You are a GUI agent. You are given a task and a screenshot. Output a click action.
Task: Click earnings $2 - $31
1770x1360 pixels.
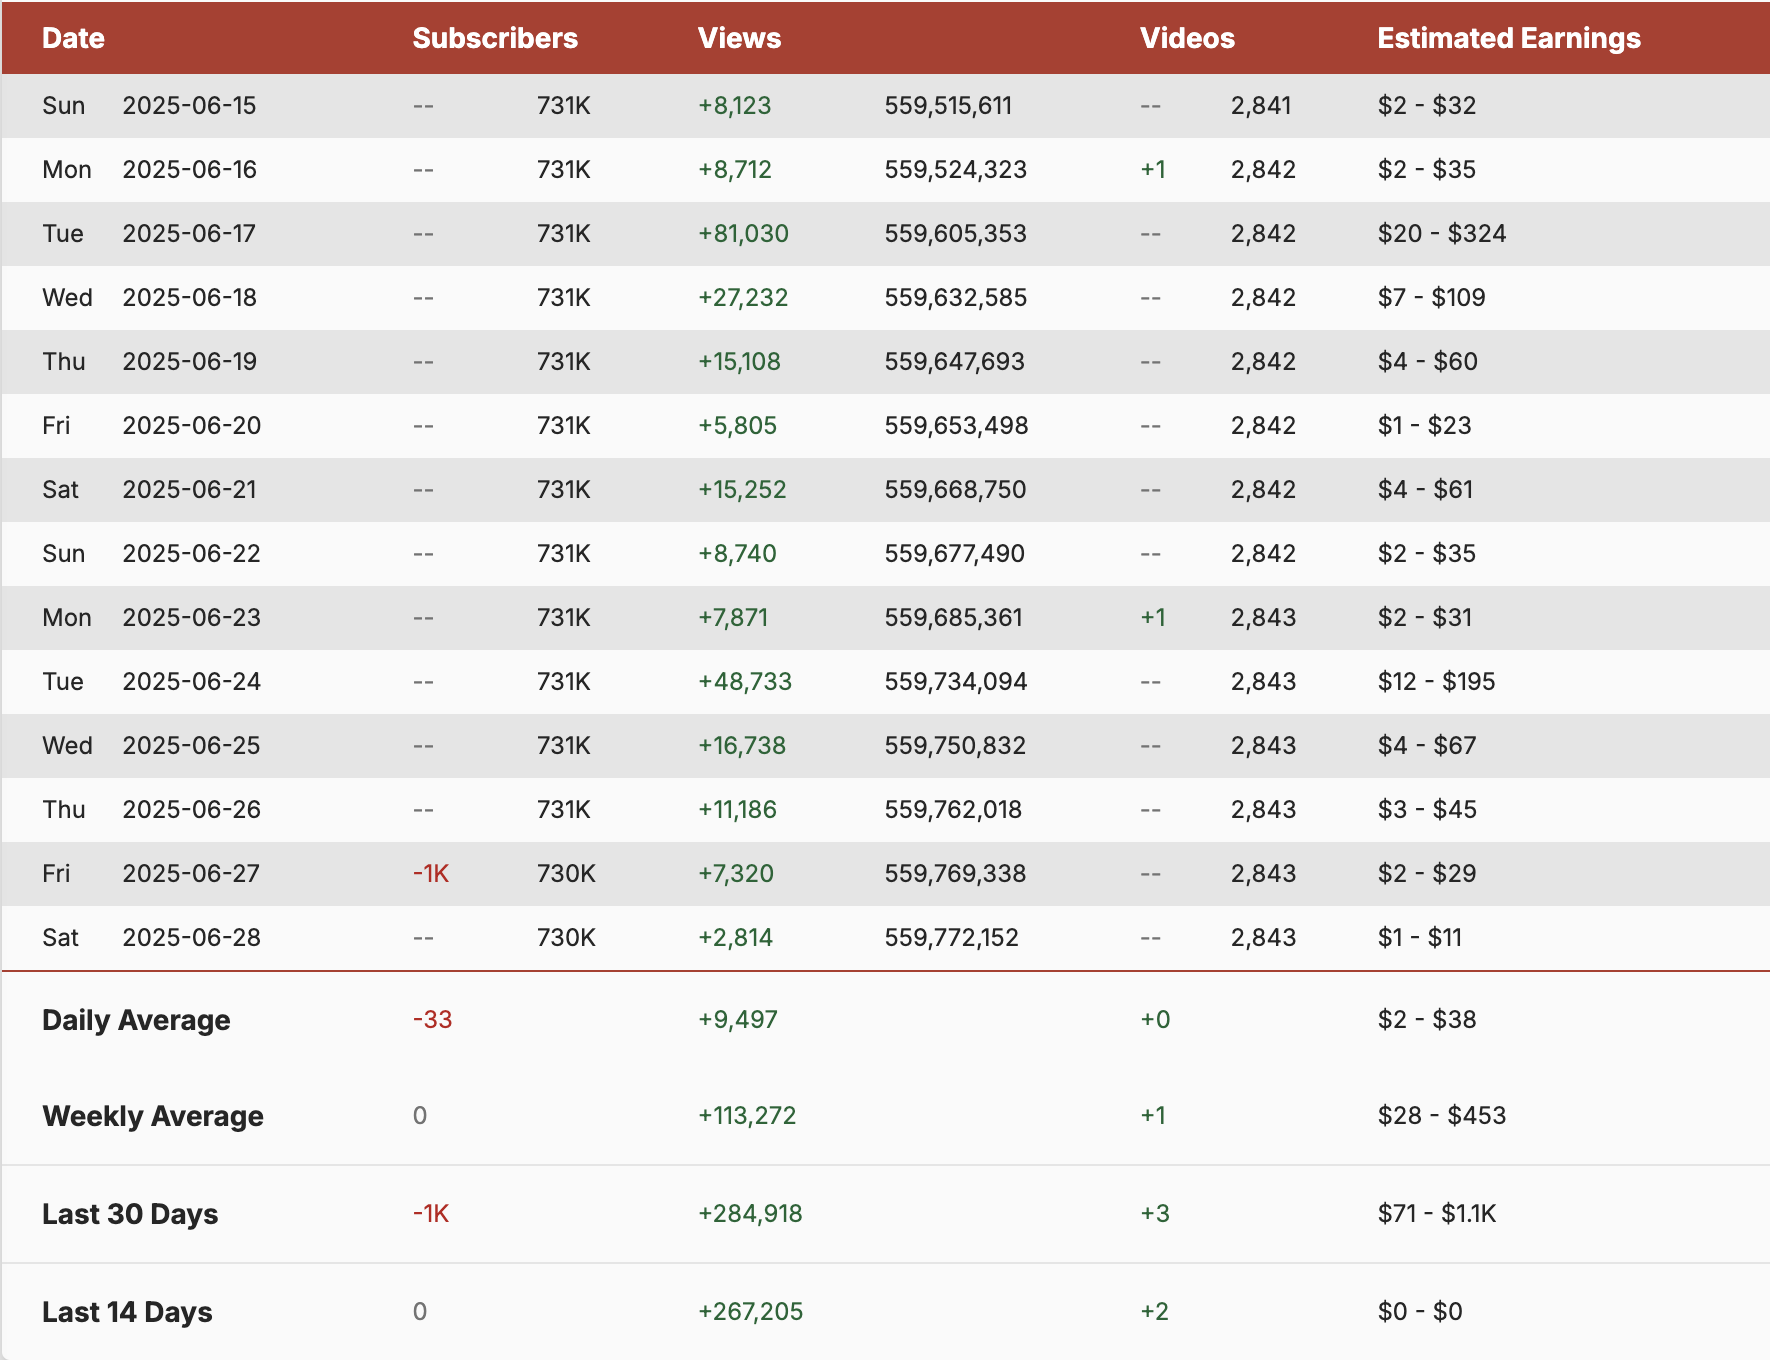point(1424,618)
